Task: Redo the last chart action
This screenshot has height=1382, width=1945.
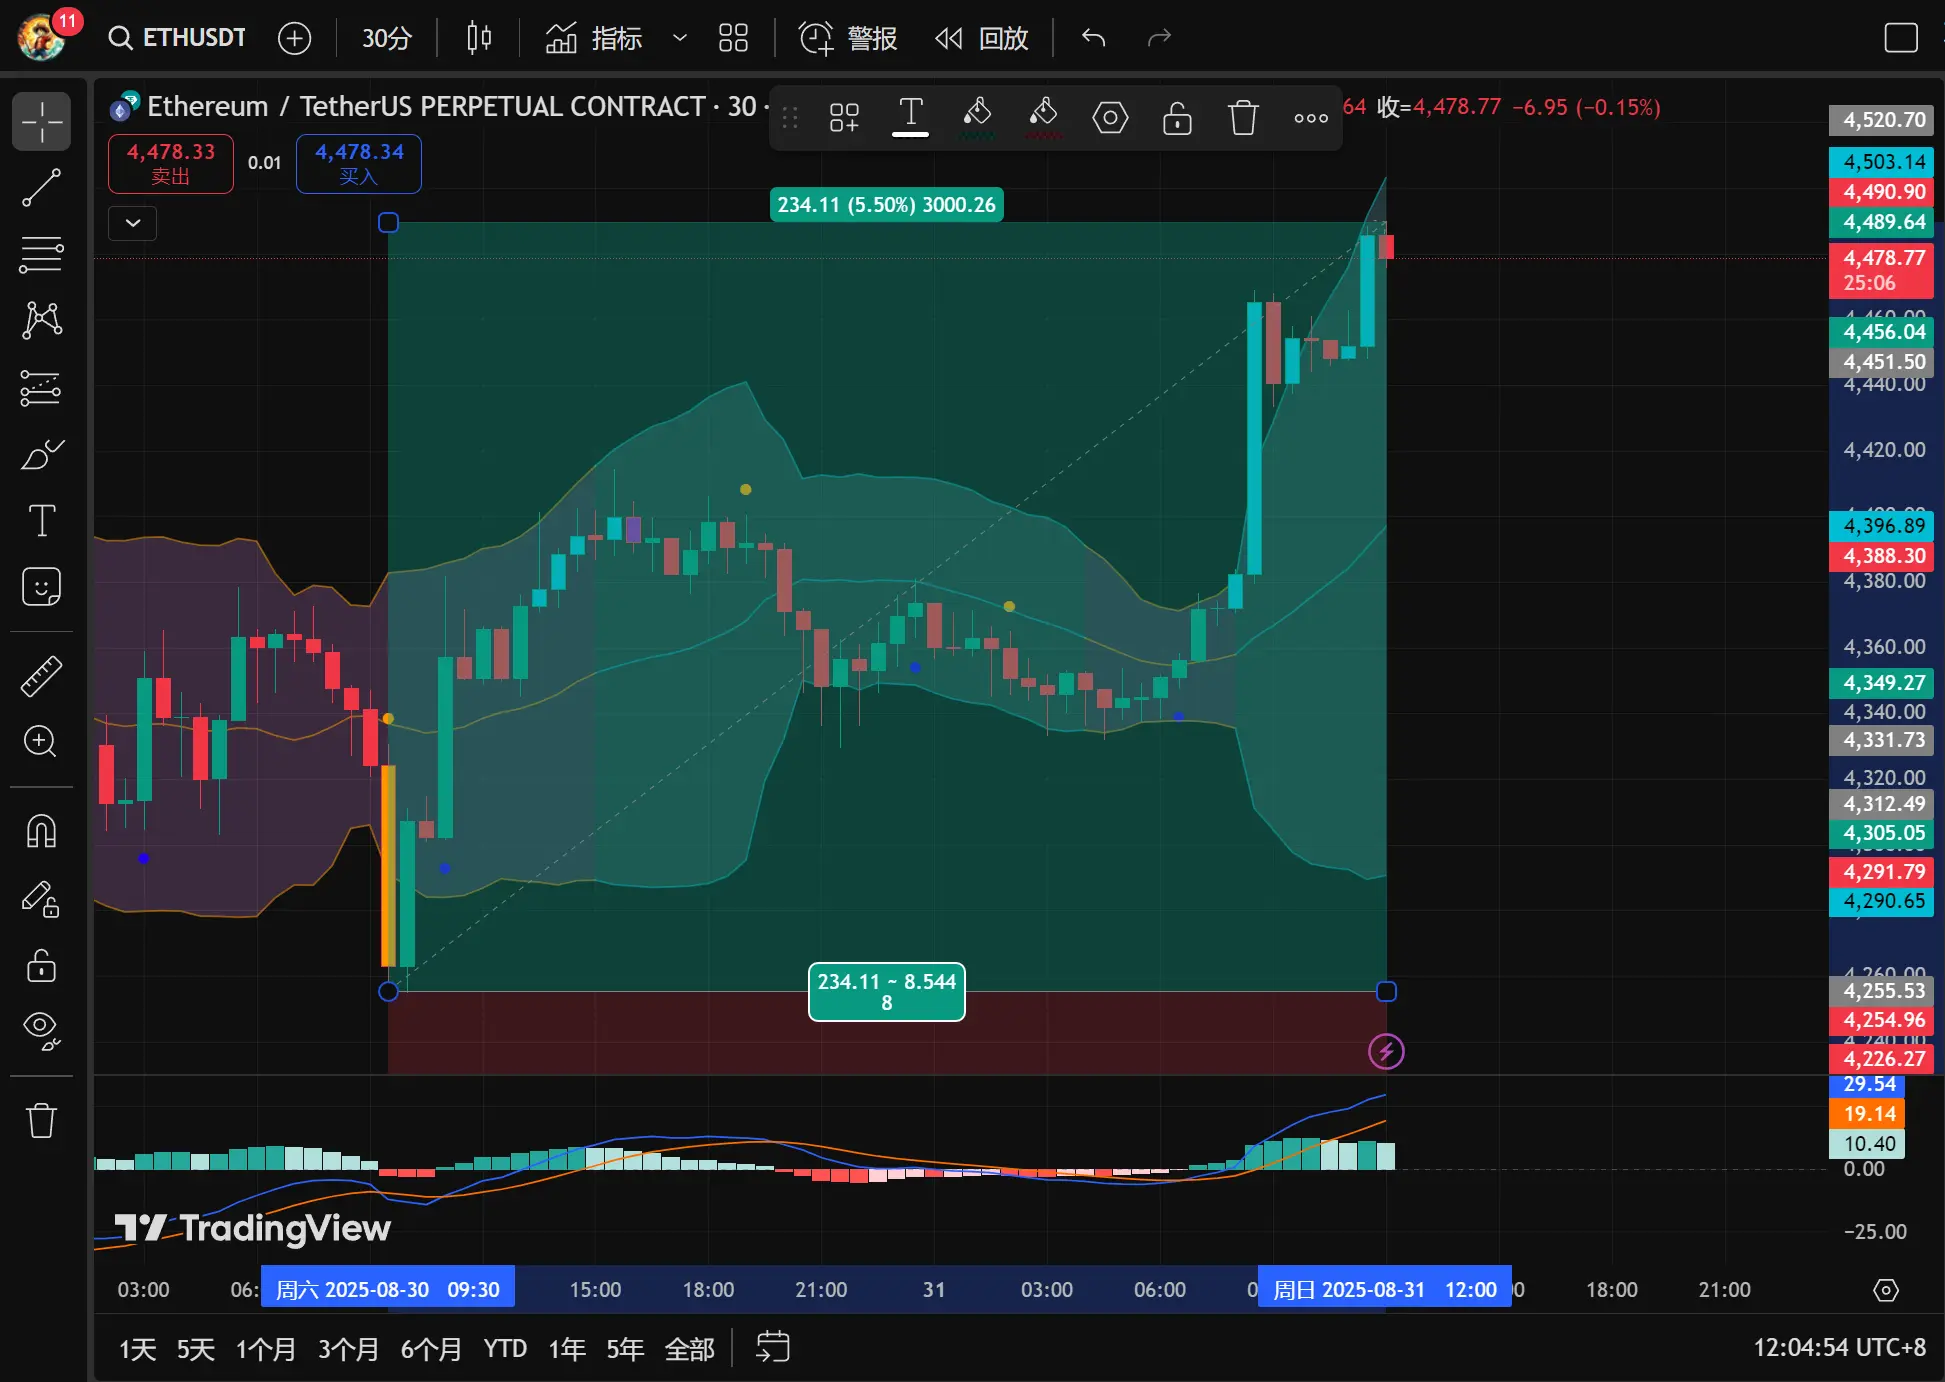Action: pyautogui.click(x=1159, y=38)
